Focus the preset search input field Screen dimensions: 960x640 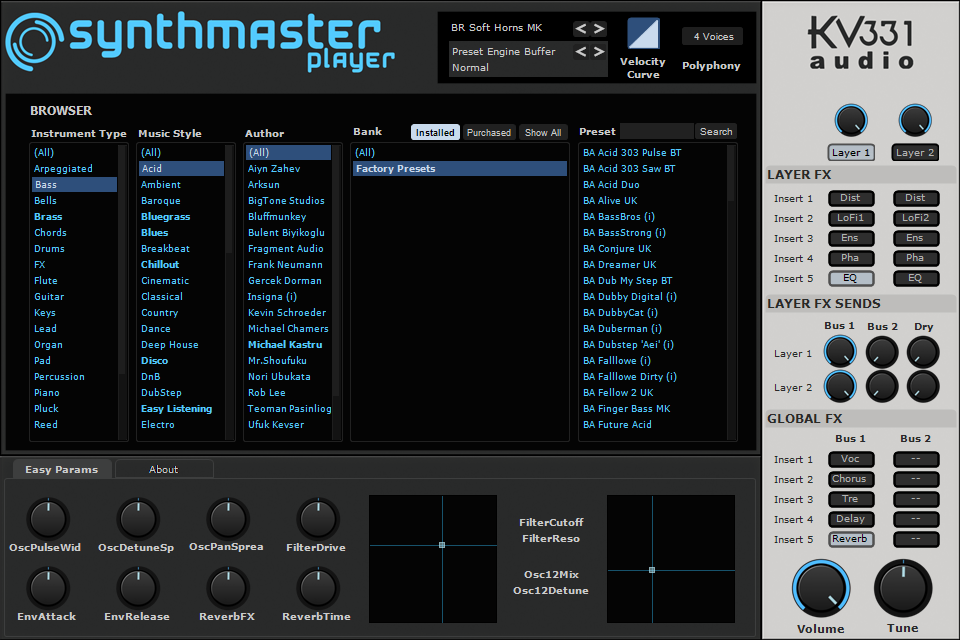[657, 132]
